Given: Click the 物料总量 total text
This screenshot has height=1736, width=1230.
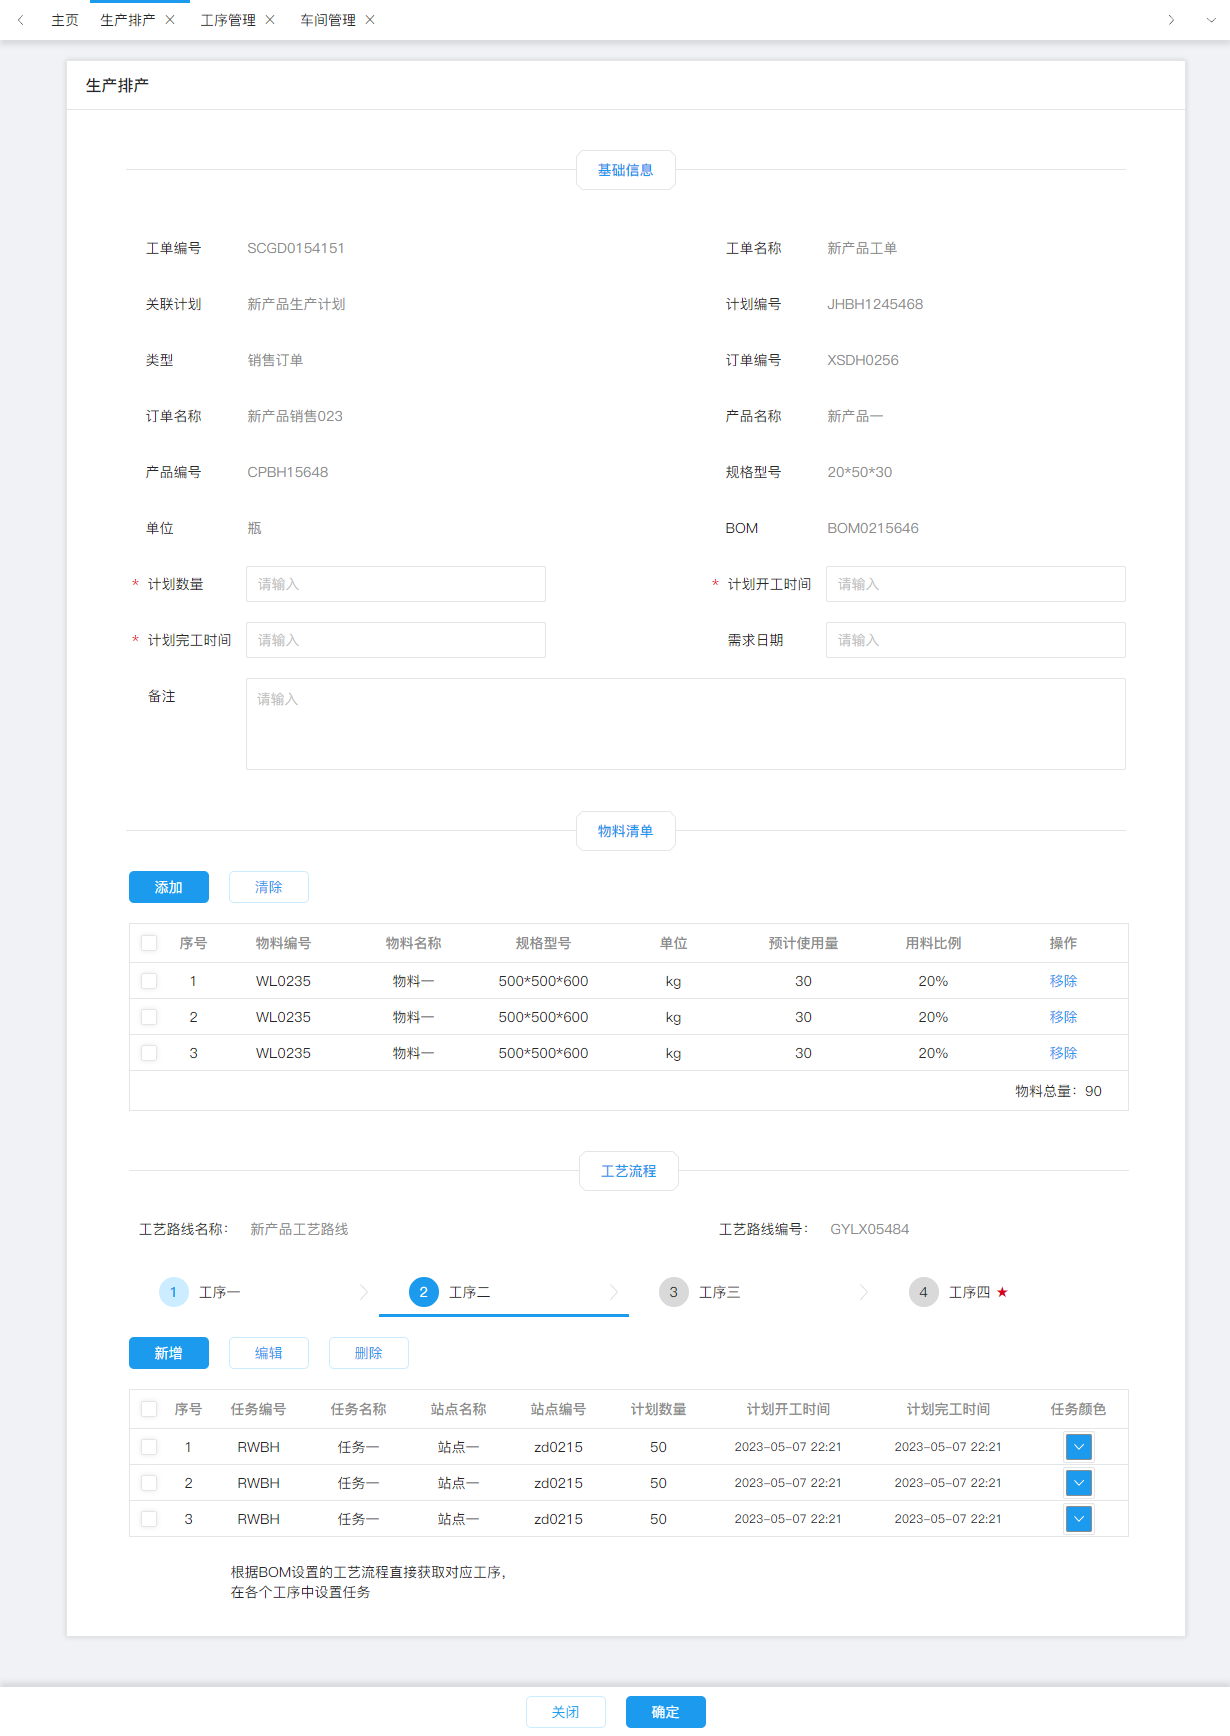Looking at the screenshot, I should click(1059, 1091).
